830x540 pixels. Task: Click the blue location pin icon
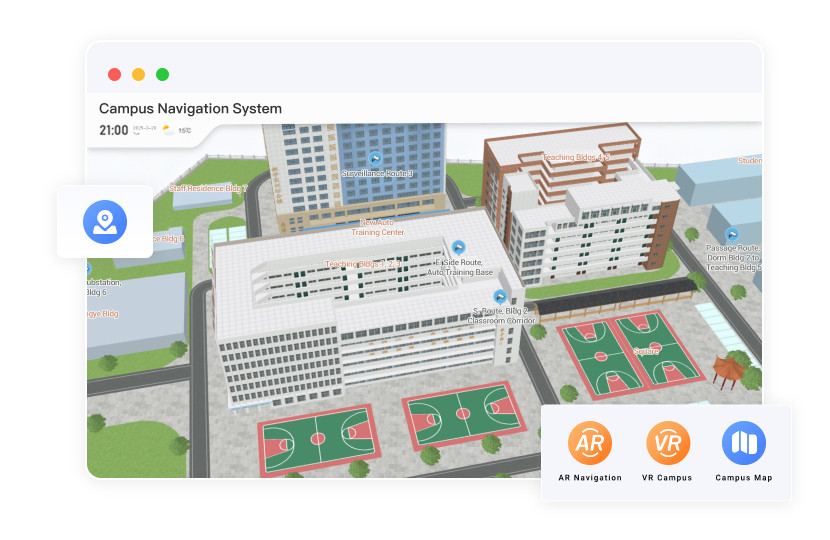(105, 222)
